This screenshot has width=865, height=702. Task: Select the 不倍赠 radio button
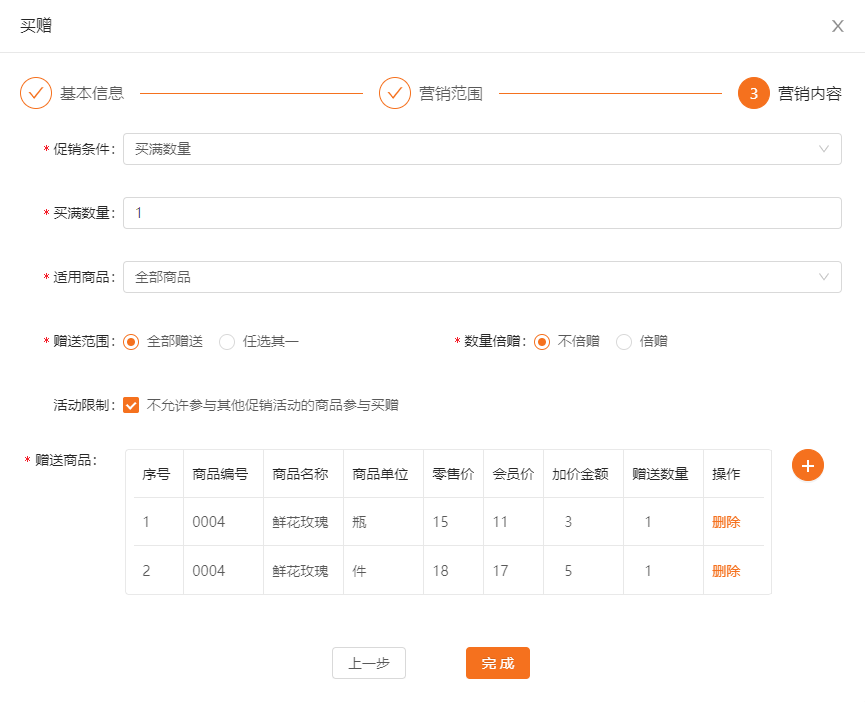click(x=541, y=341)
